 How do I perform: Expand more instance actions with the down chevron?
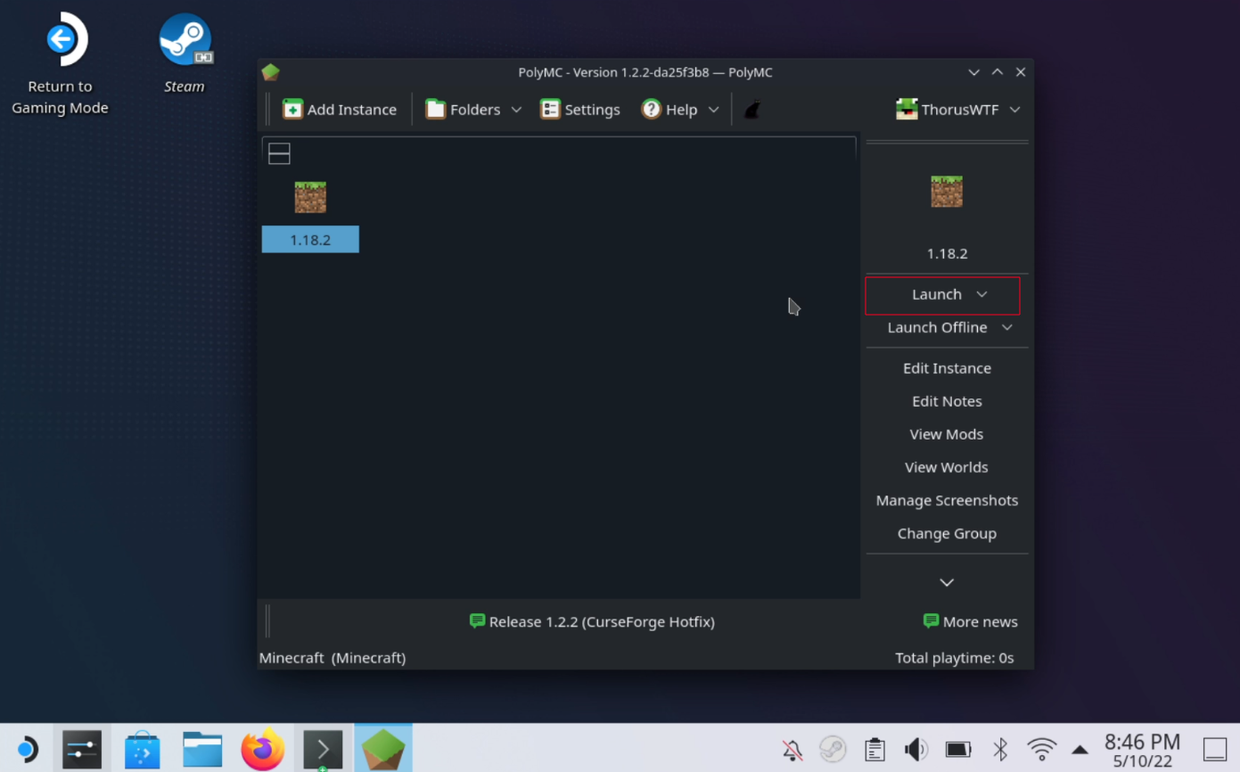(947, 582)
